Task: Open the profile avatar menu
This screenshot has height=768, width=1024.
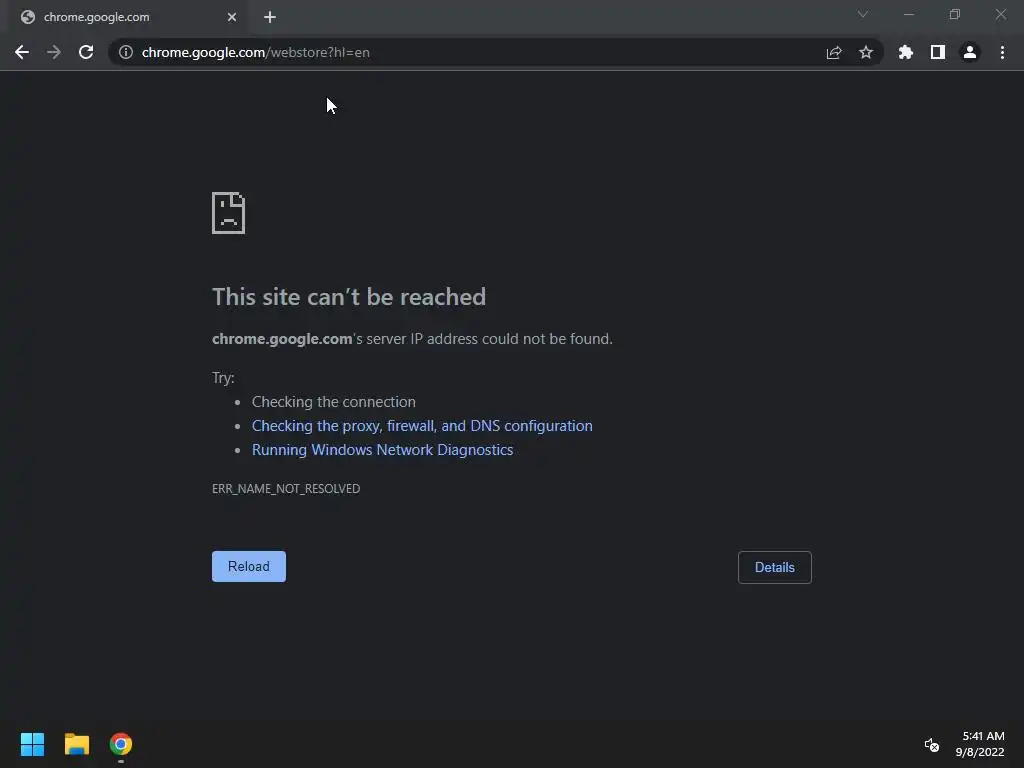Action: coord(970,52)
